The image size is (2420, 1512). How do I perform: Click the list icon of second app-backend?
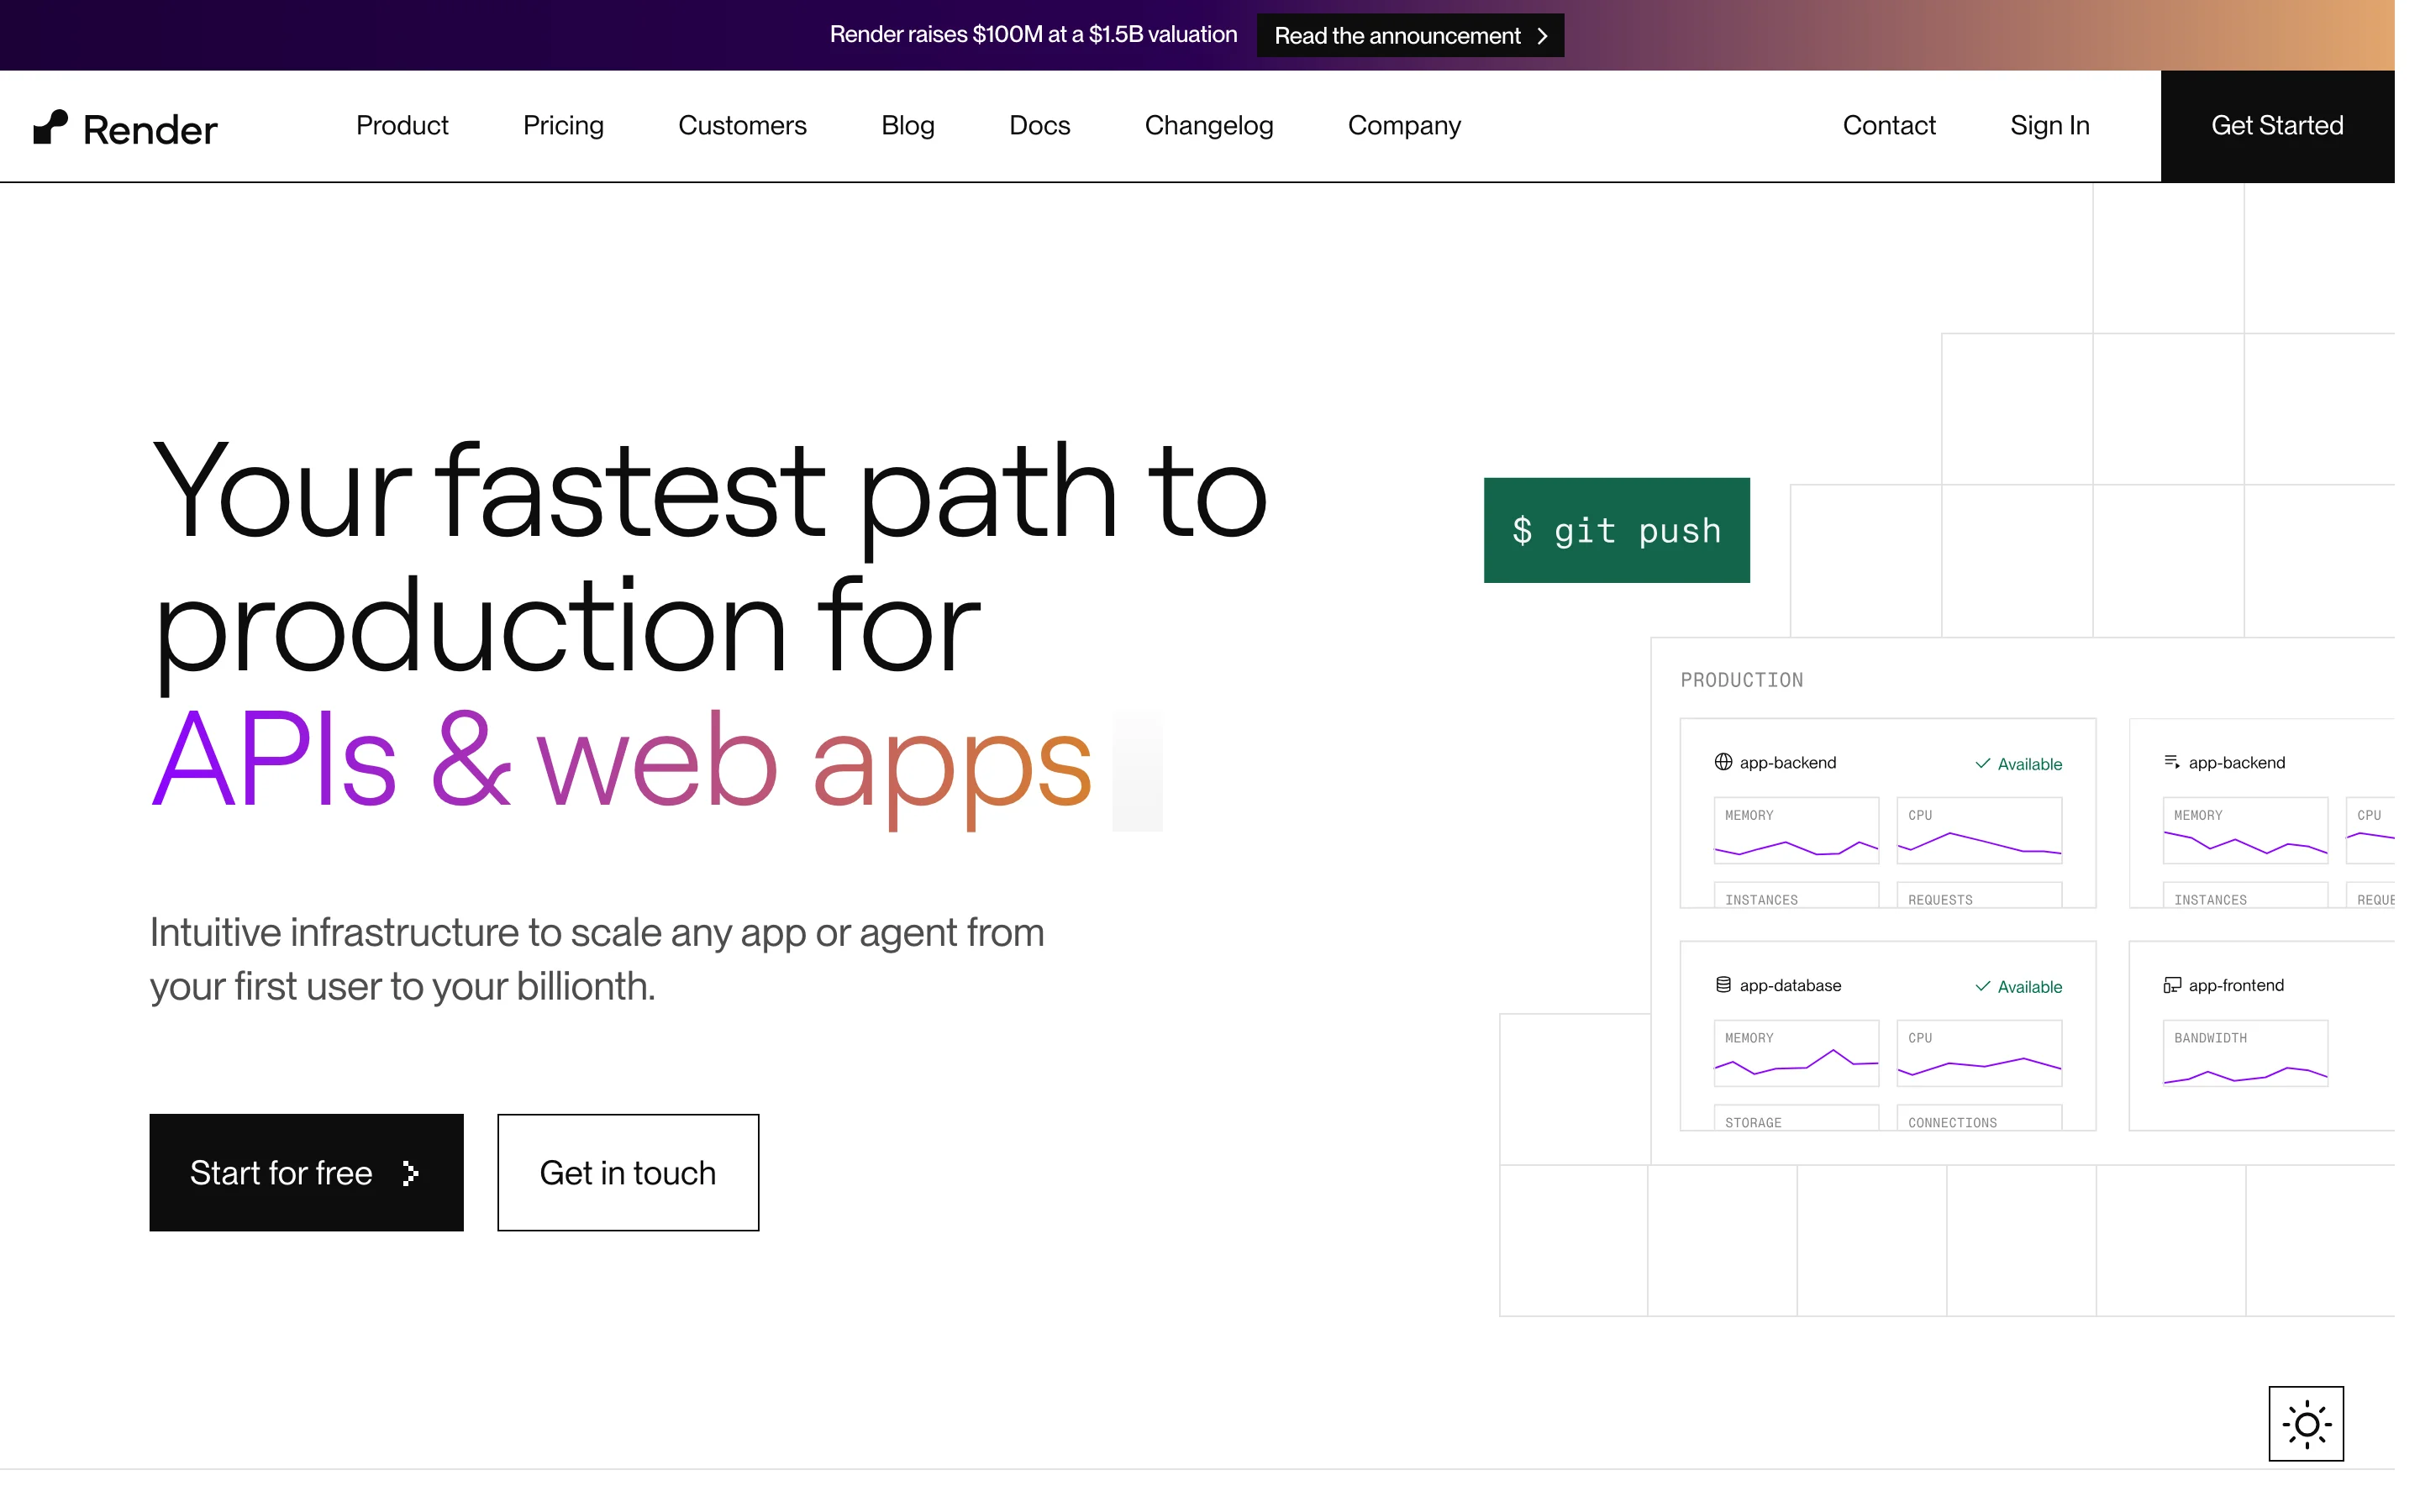(x=2172, y=762)
